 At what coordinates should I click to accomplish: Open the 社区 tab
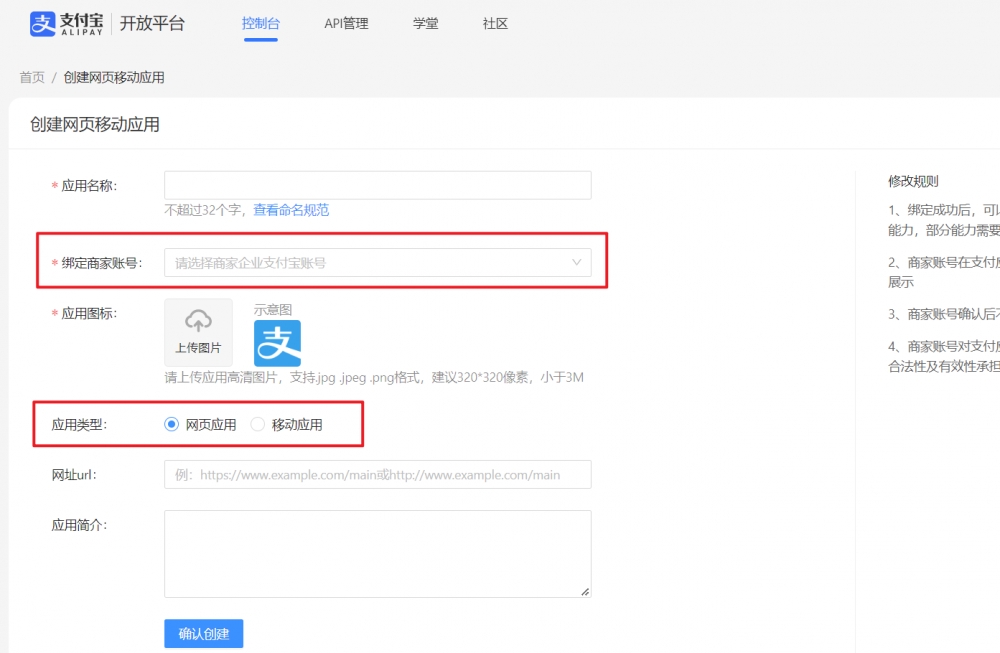point(495,24)
